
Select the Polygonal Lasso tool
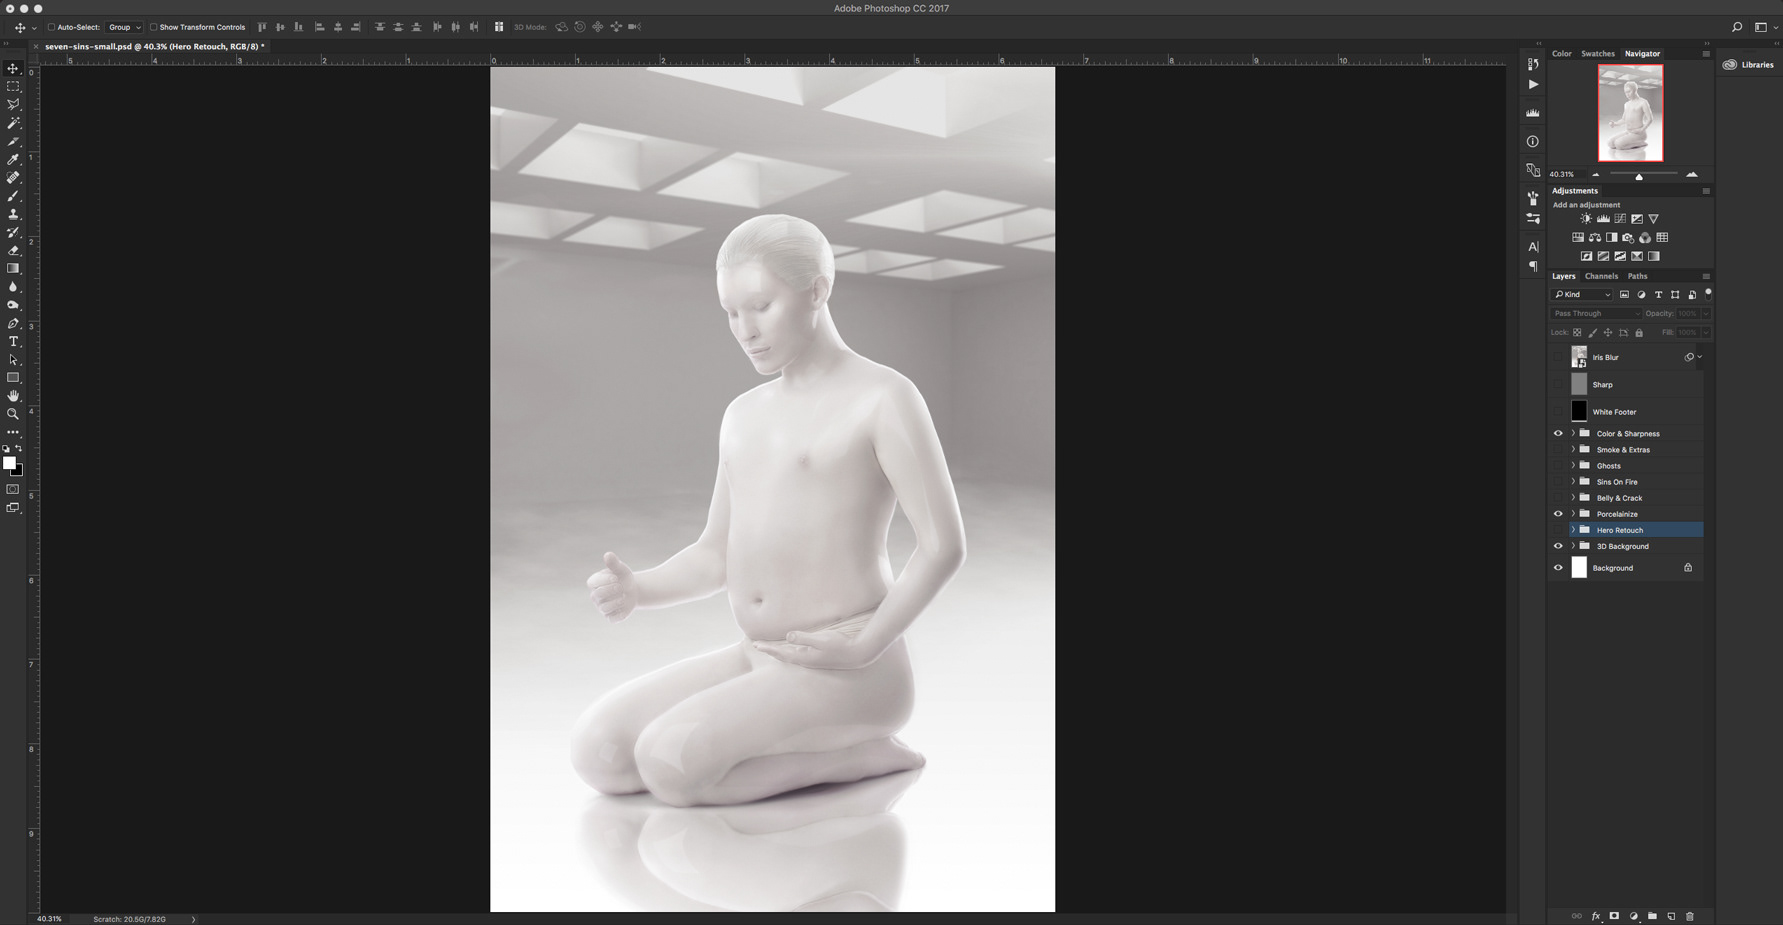tap(13, 105)
